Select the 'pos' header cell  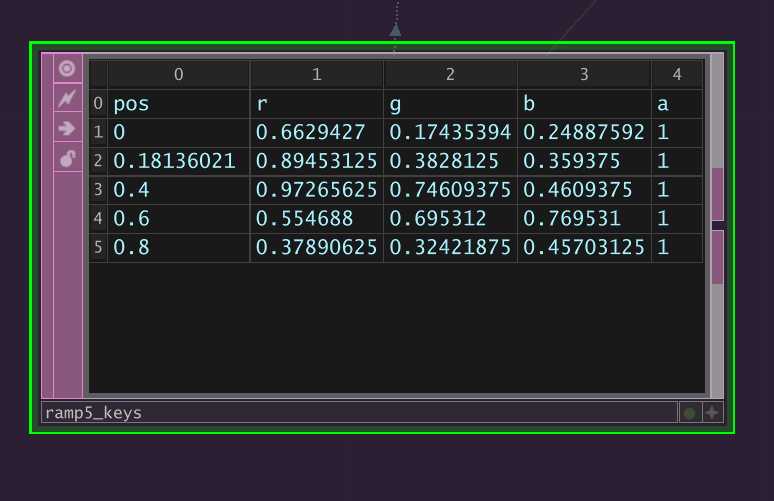178,104
